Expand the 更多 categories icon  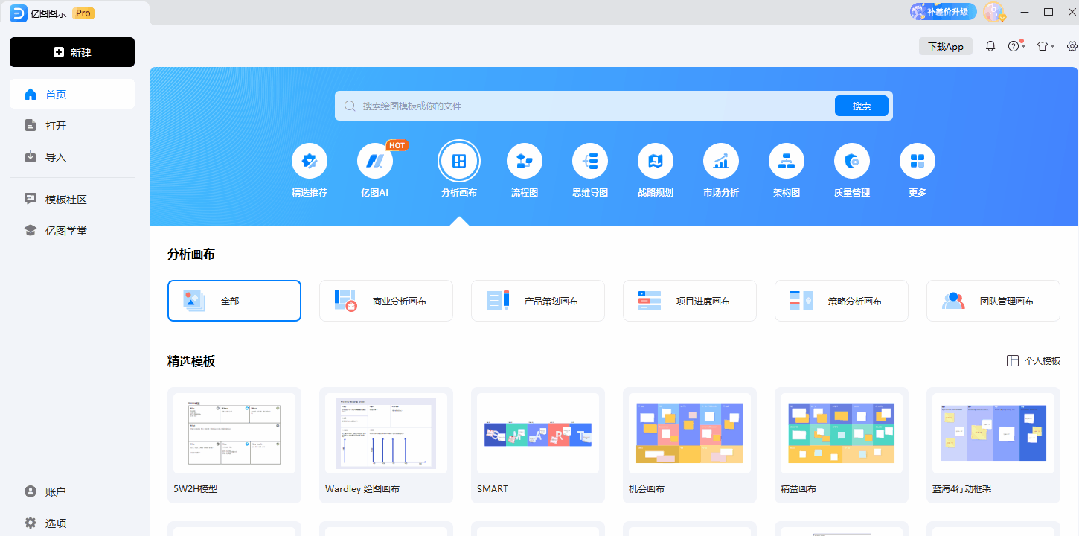[917, 161]
